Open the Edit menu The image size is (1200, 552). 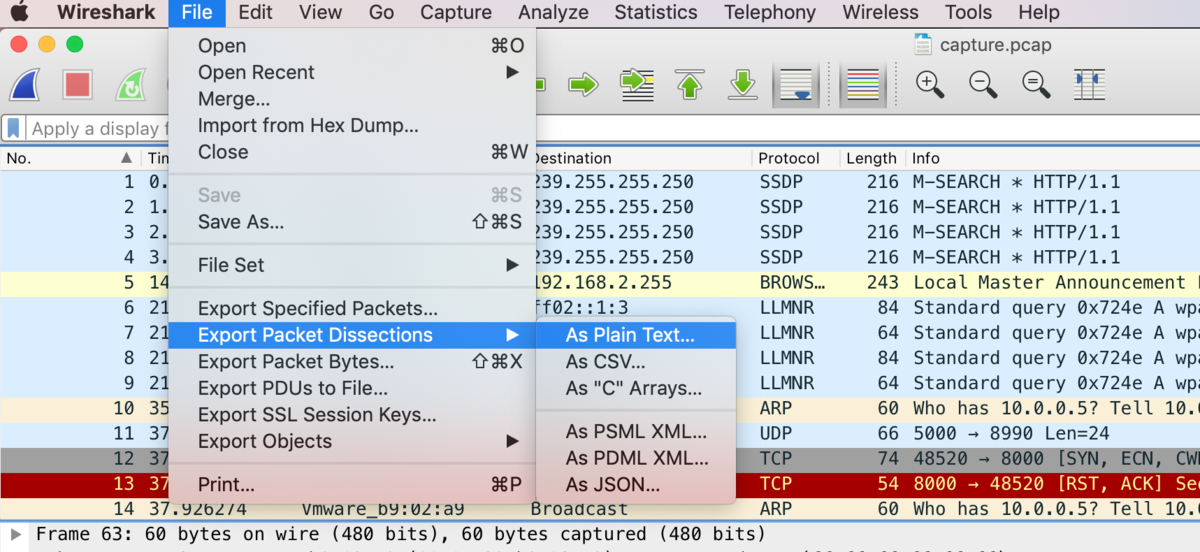click(256, 13)
